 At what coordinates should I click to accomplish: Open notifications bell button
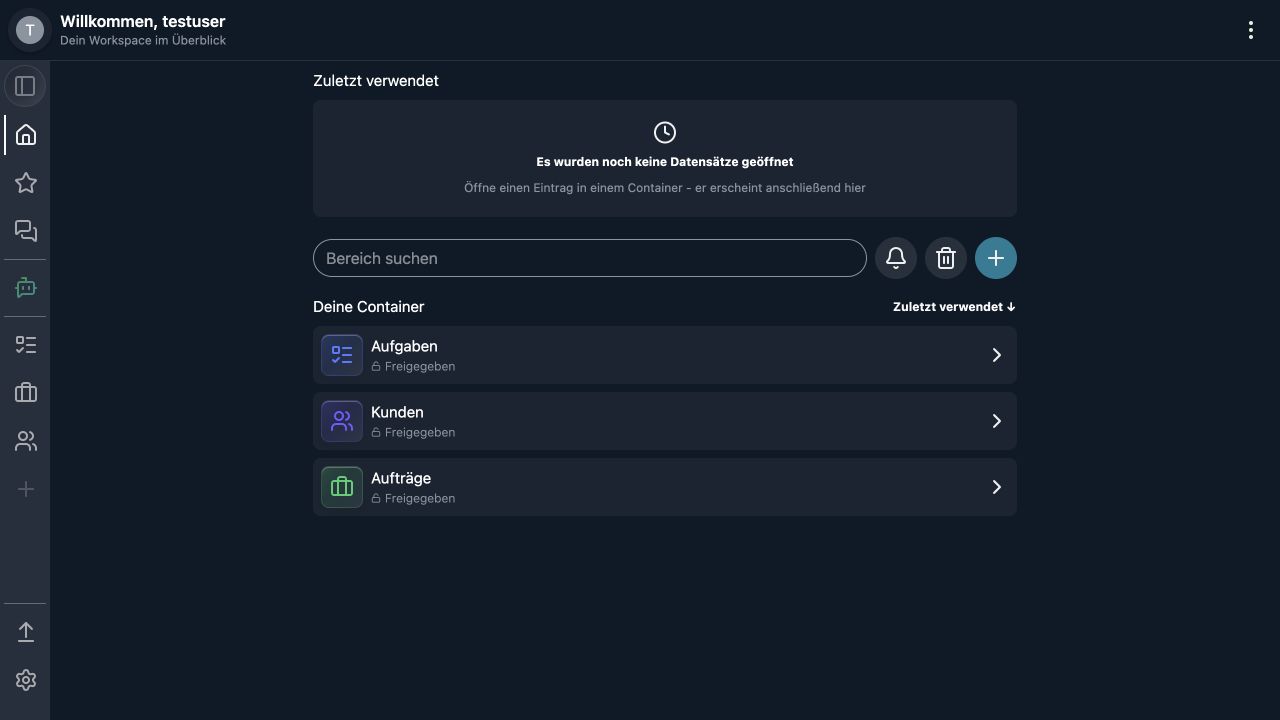pyautogui.click(x=896, y=258)
